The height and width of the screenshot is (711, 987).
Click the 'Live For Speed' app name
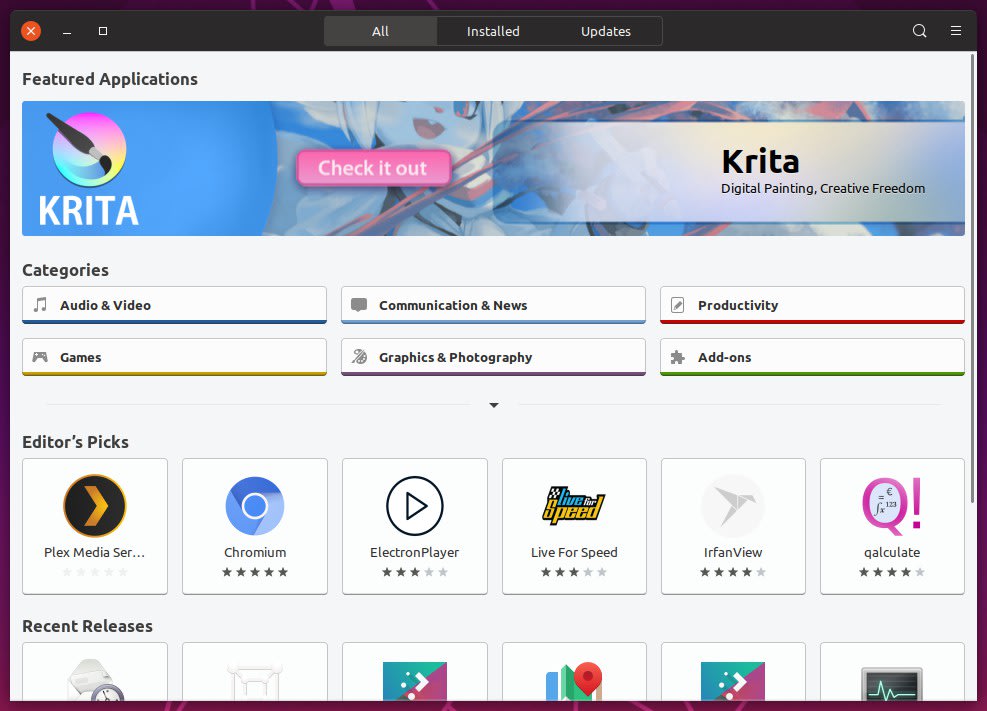pyautogui.click(x=574, y=552)
